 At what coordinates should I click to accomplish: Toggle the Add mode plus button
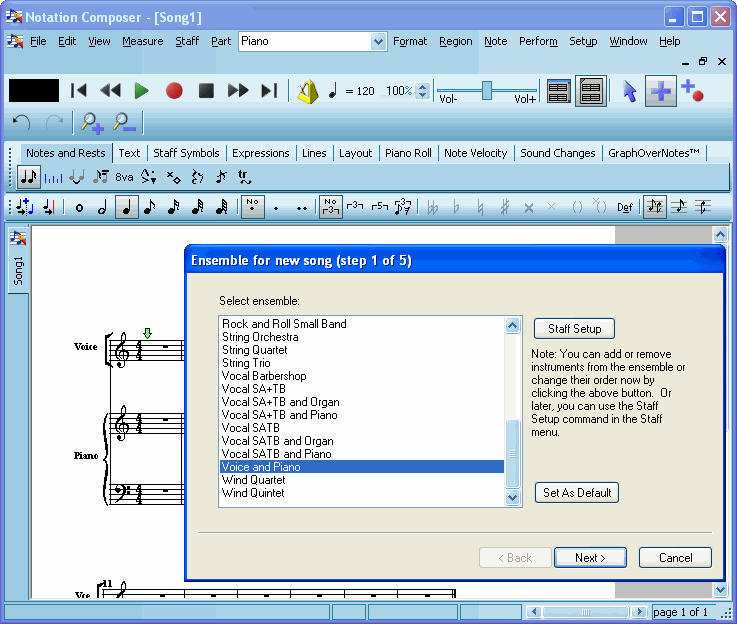[x=660, y=91]
